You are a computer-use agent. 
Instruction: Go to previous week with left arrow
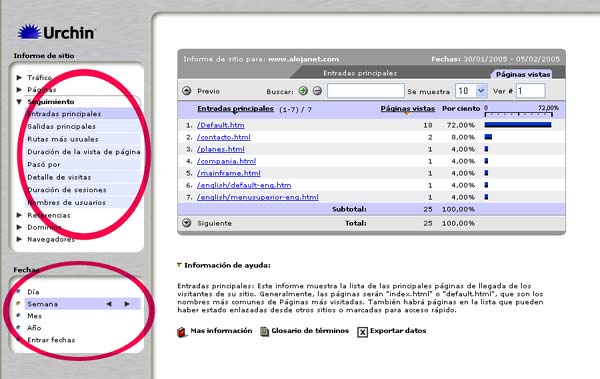[x=109, y=304]
